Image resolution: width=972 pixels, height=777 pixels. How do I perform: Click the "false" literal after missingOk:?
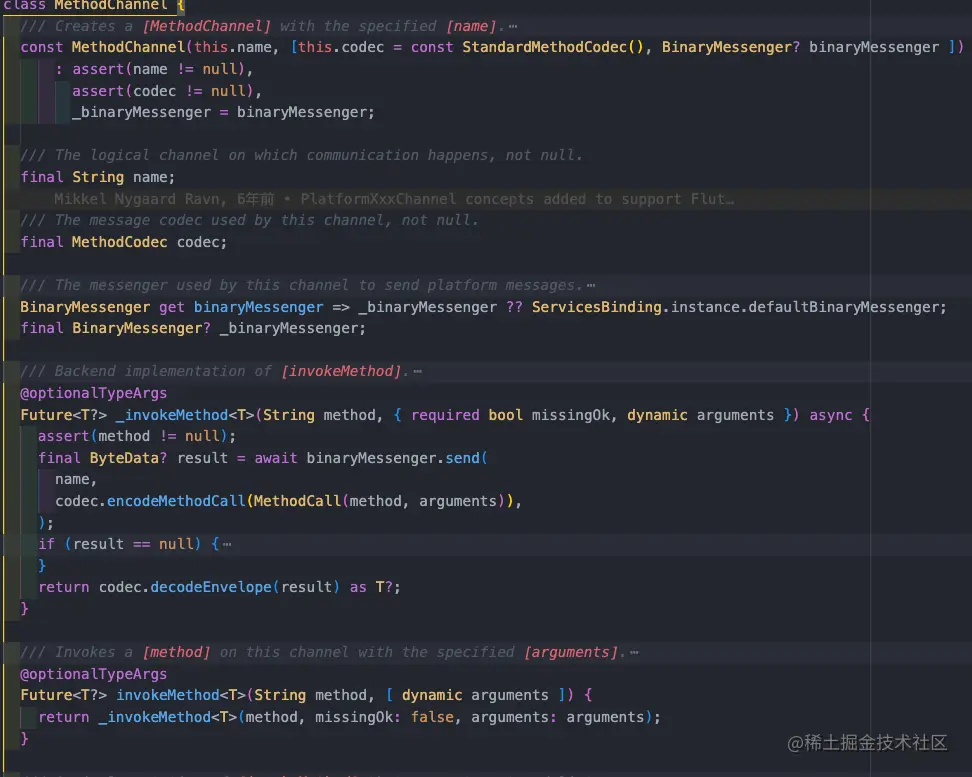point(432,717)
